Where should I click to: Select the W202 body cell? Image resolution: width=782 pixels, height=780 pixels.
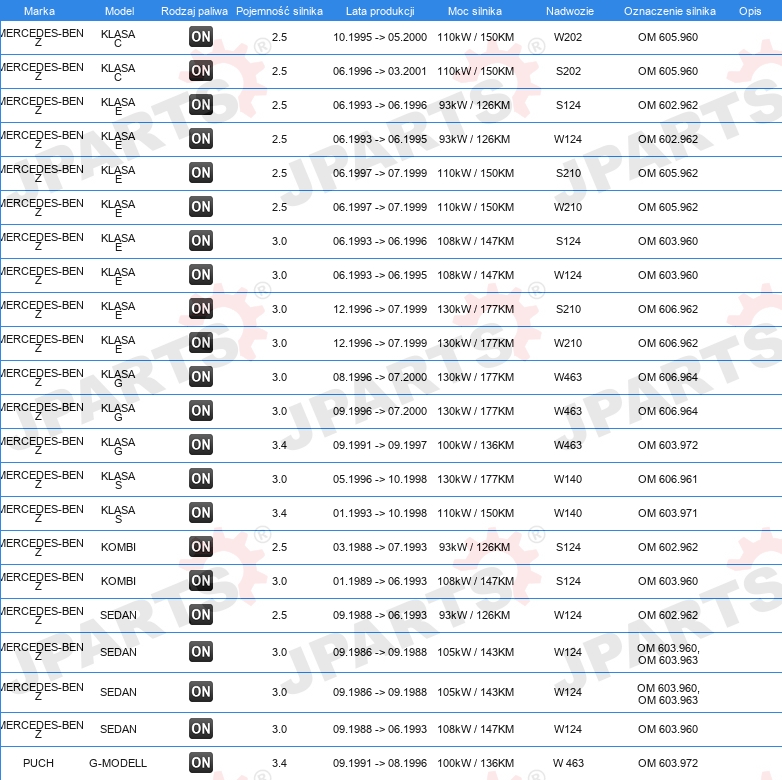(x=568, y=37)
